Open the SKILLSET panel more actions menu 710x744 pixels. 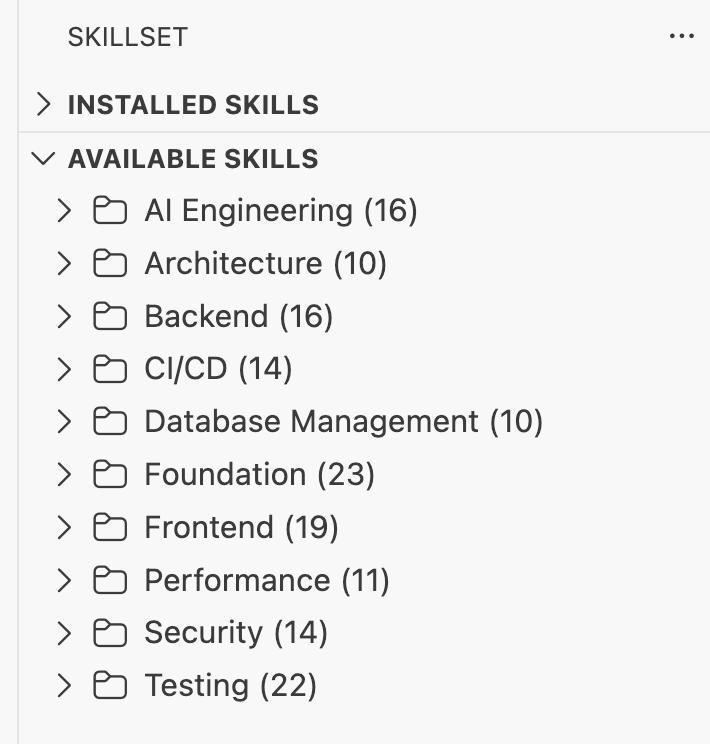pos(681,37)
